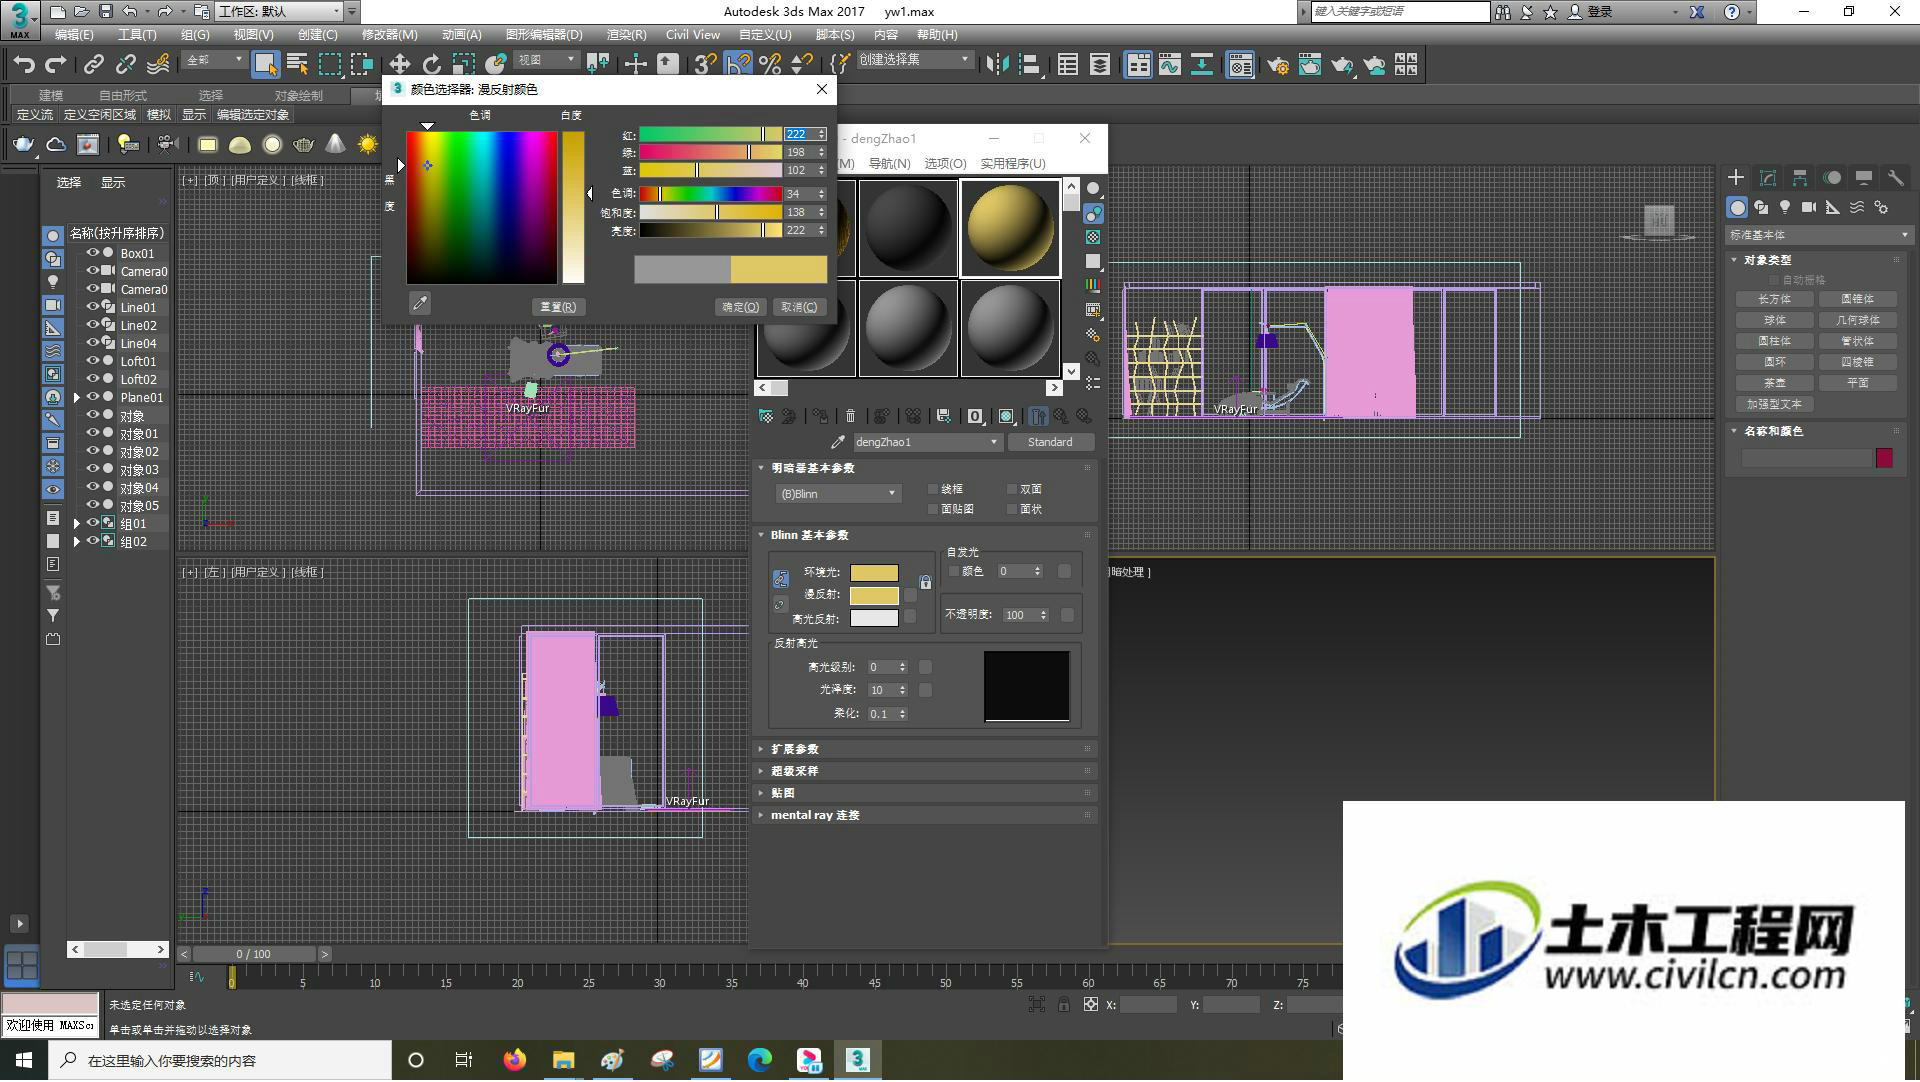Open the dengZhao1 material name dropdown
Screen dimensions: 1920x1082
pyautogui.click(x=927, y=442)
